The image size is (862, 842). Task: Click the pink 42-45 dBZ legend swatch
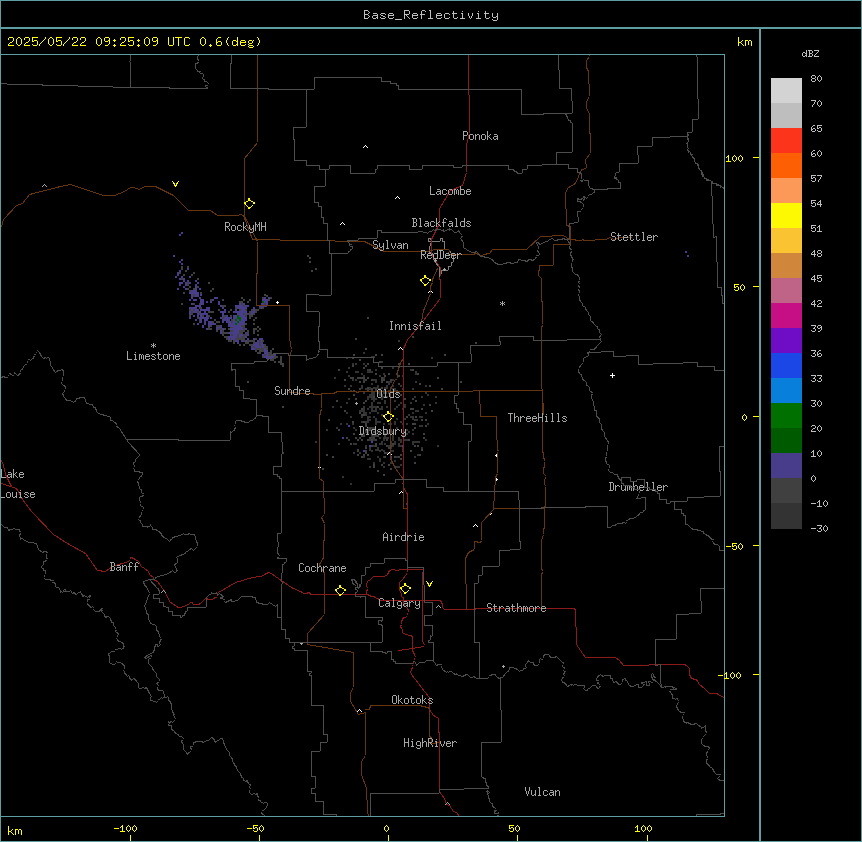click(x=786, y=291)
